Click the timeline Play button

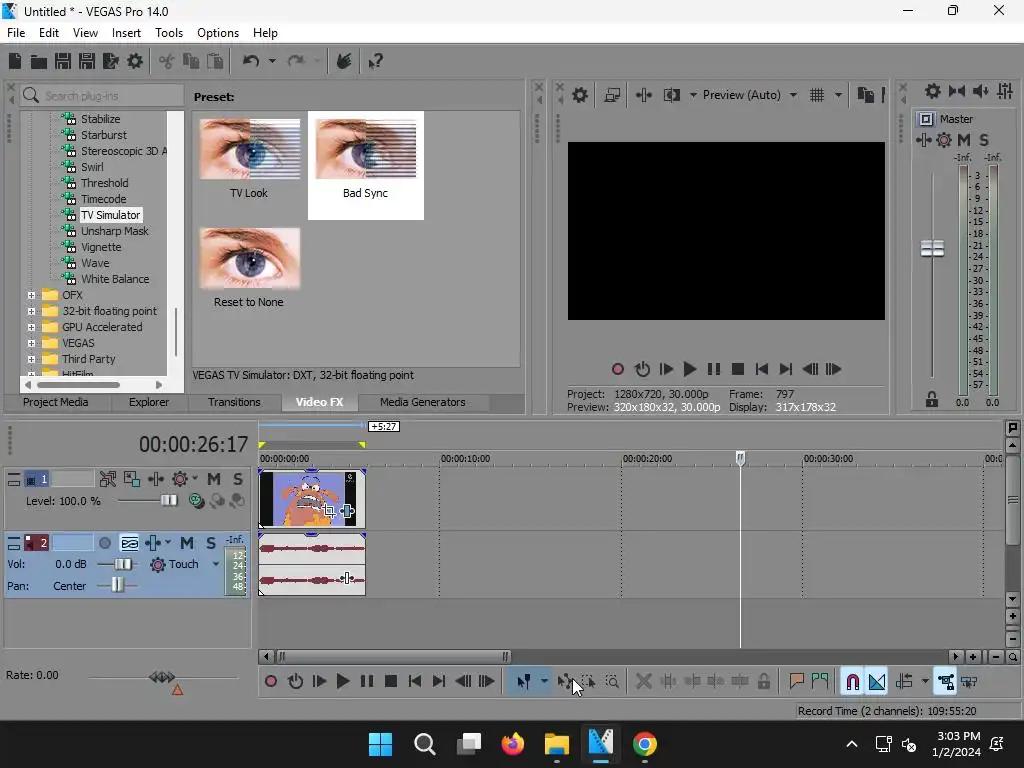342,682
